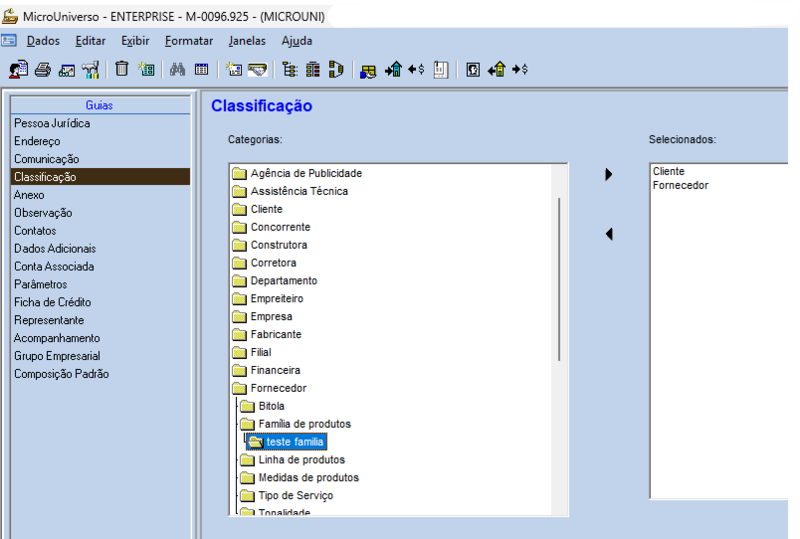Show the Contatos guide

click(100, 230)
